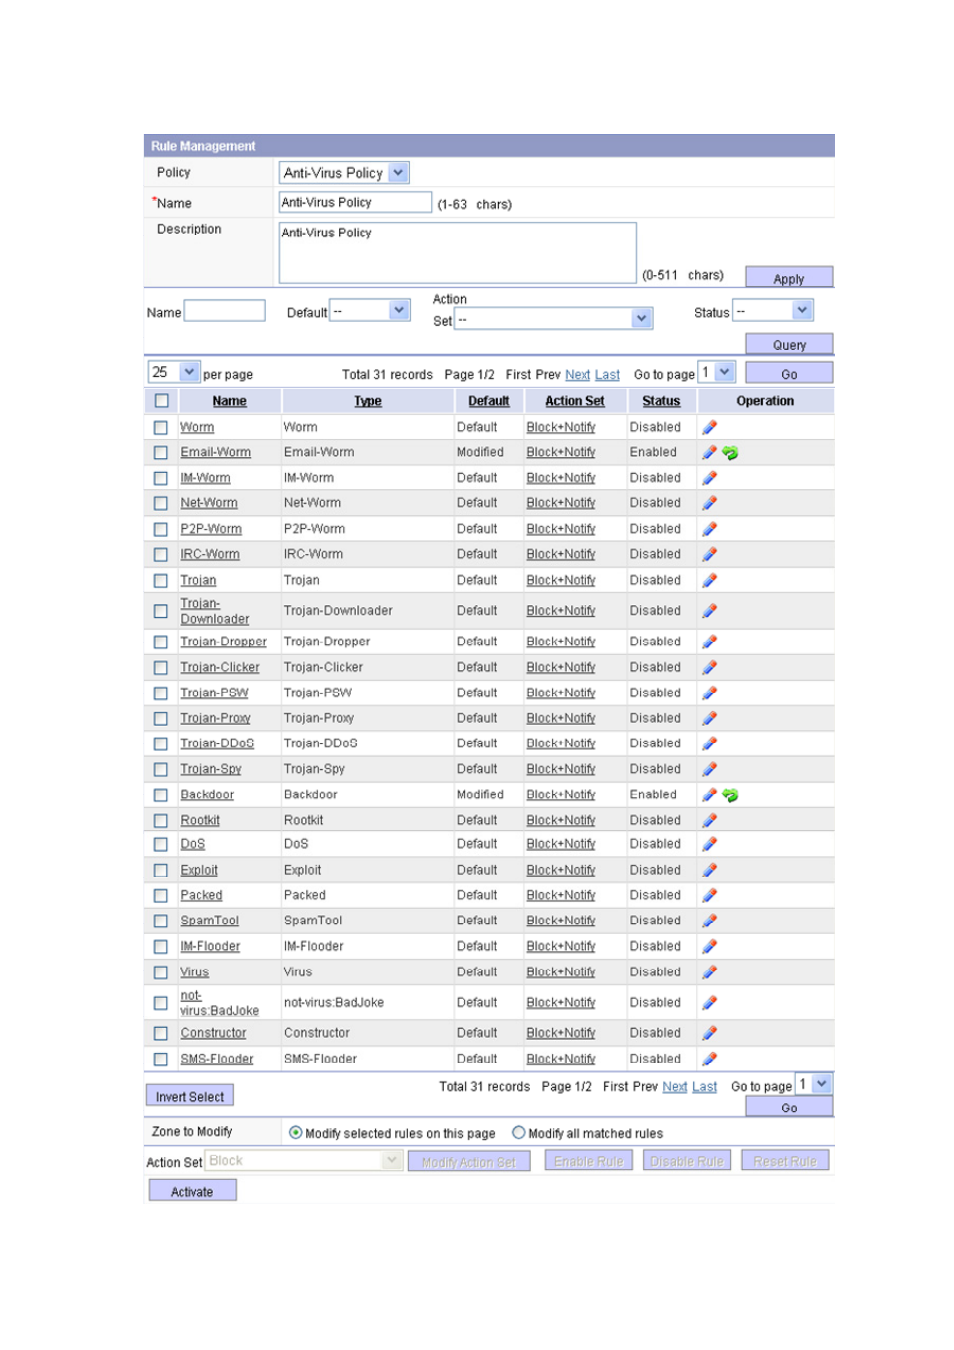This screenshot has height=1350, width=954.
Task: Click the bottom Last page link
Action: click(x=704, y=1087)
